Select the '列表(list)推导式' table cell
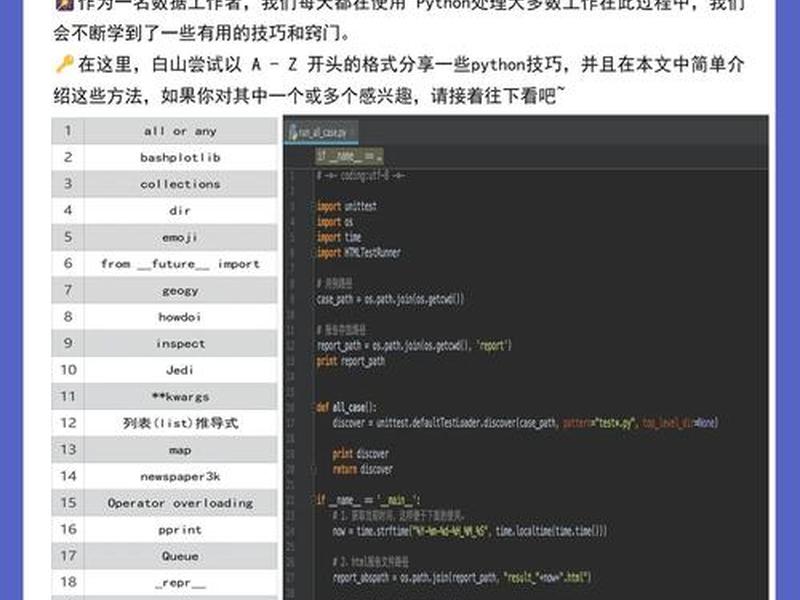Viewport: 800px width, 600px height. [x=181, y=423]
